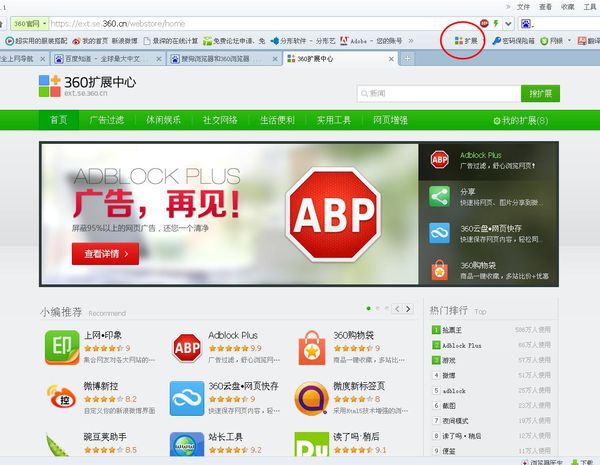
Task: Select the 广告过滤 category
Action: 107,120
